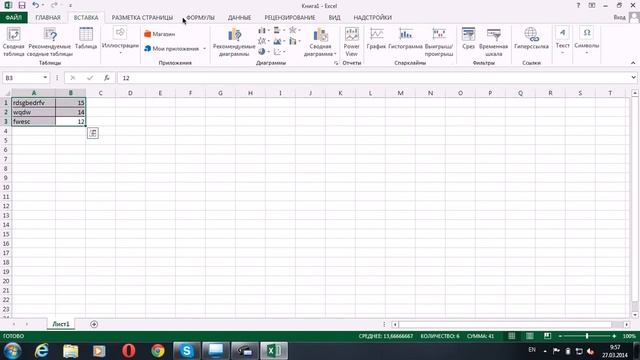The image size is (640, 360).
Task: Insert a line chart
Action: coord(264,41)
